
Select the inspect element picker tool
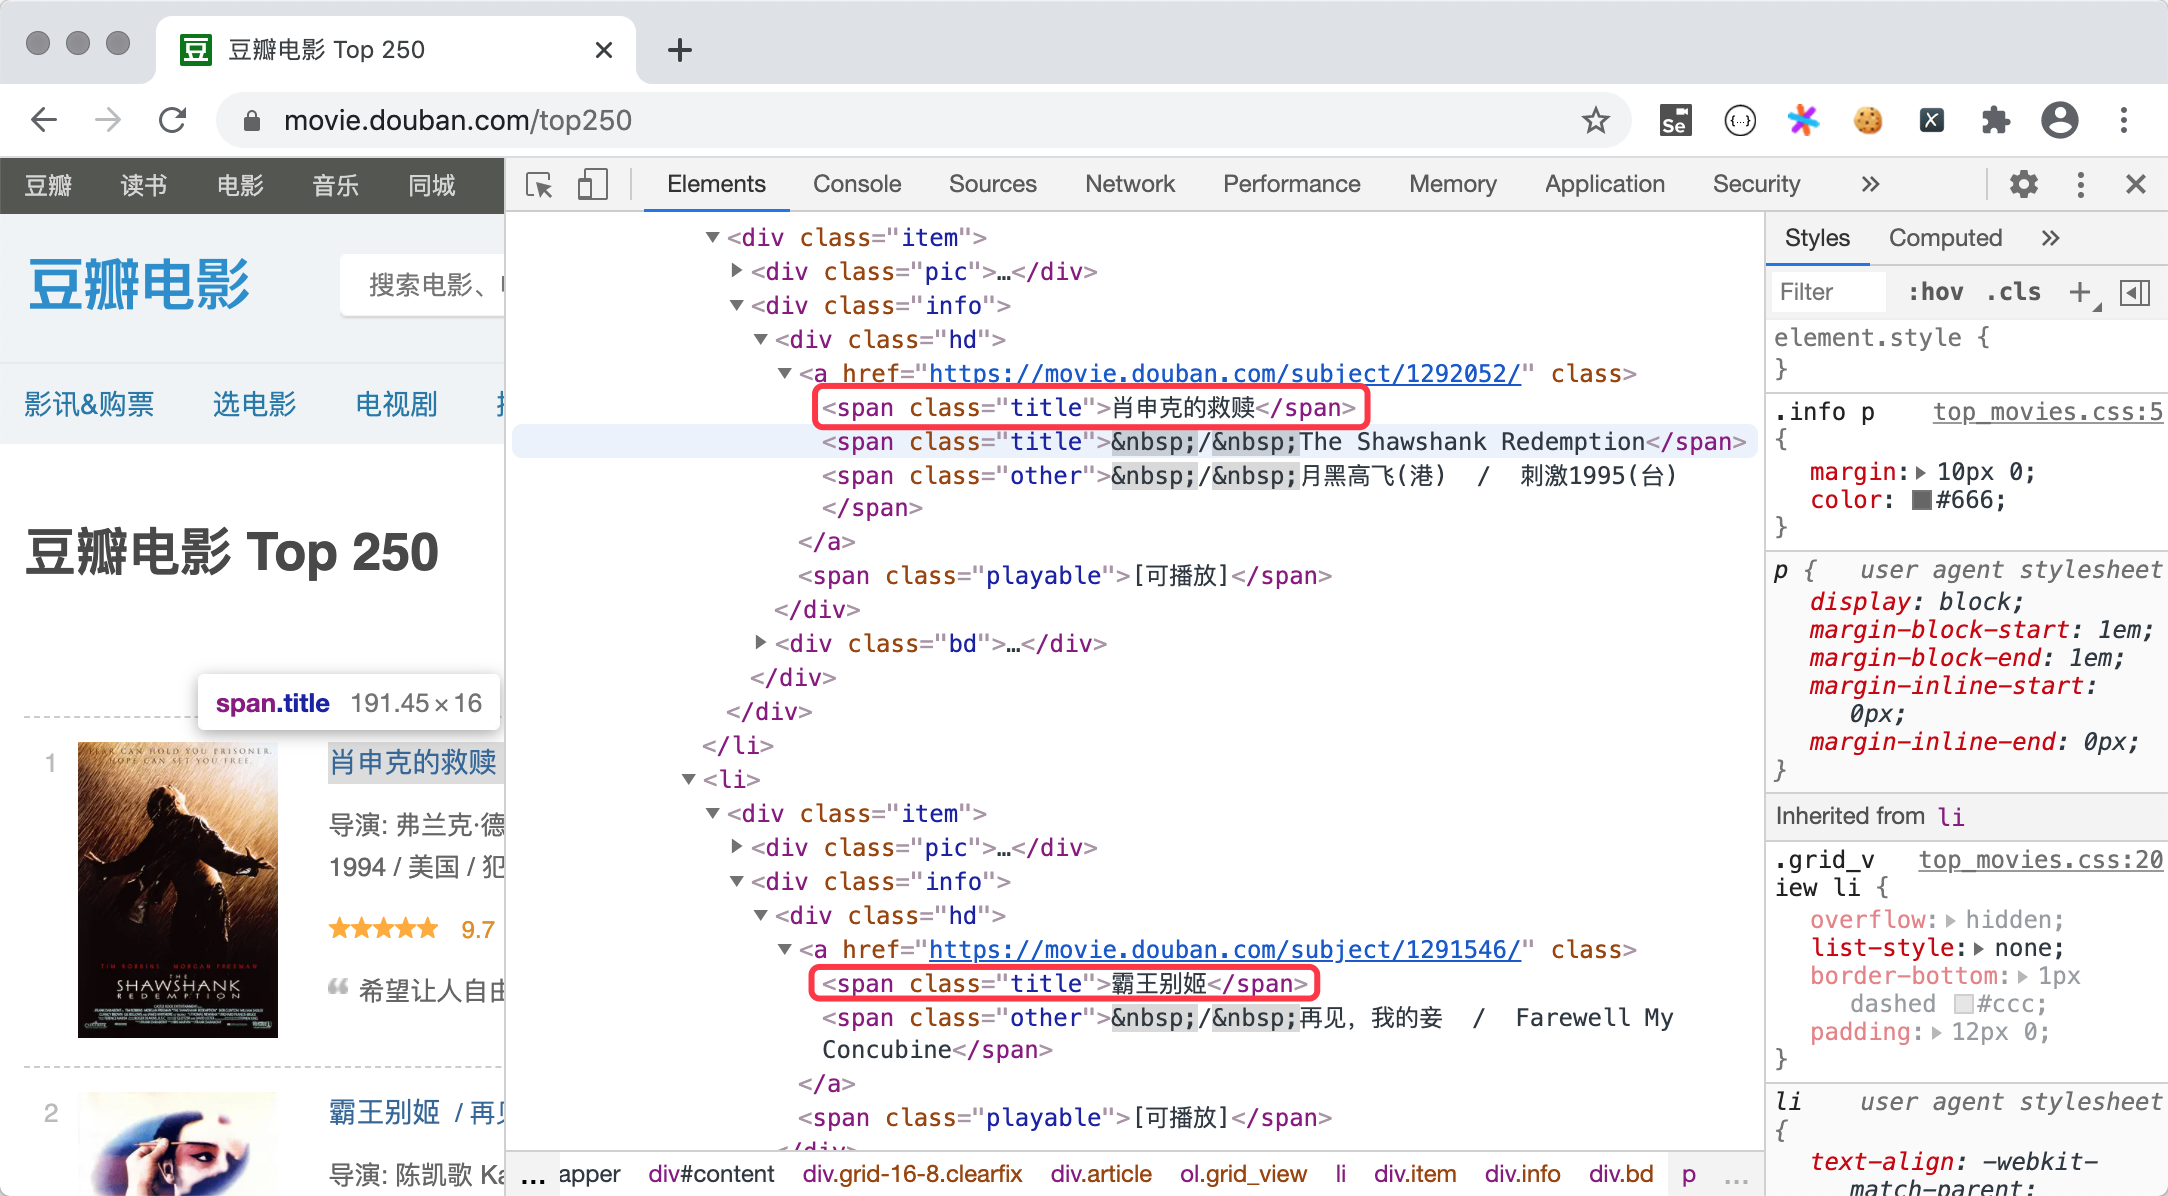540,184
